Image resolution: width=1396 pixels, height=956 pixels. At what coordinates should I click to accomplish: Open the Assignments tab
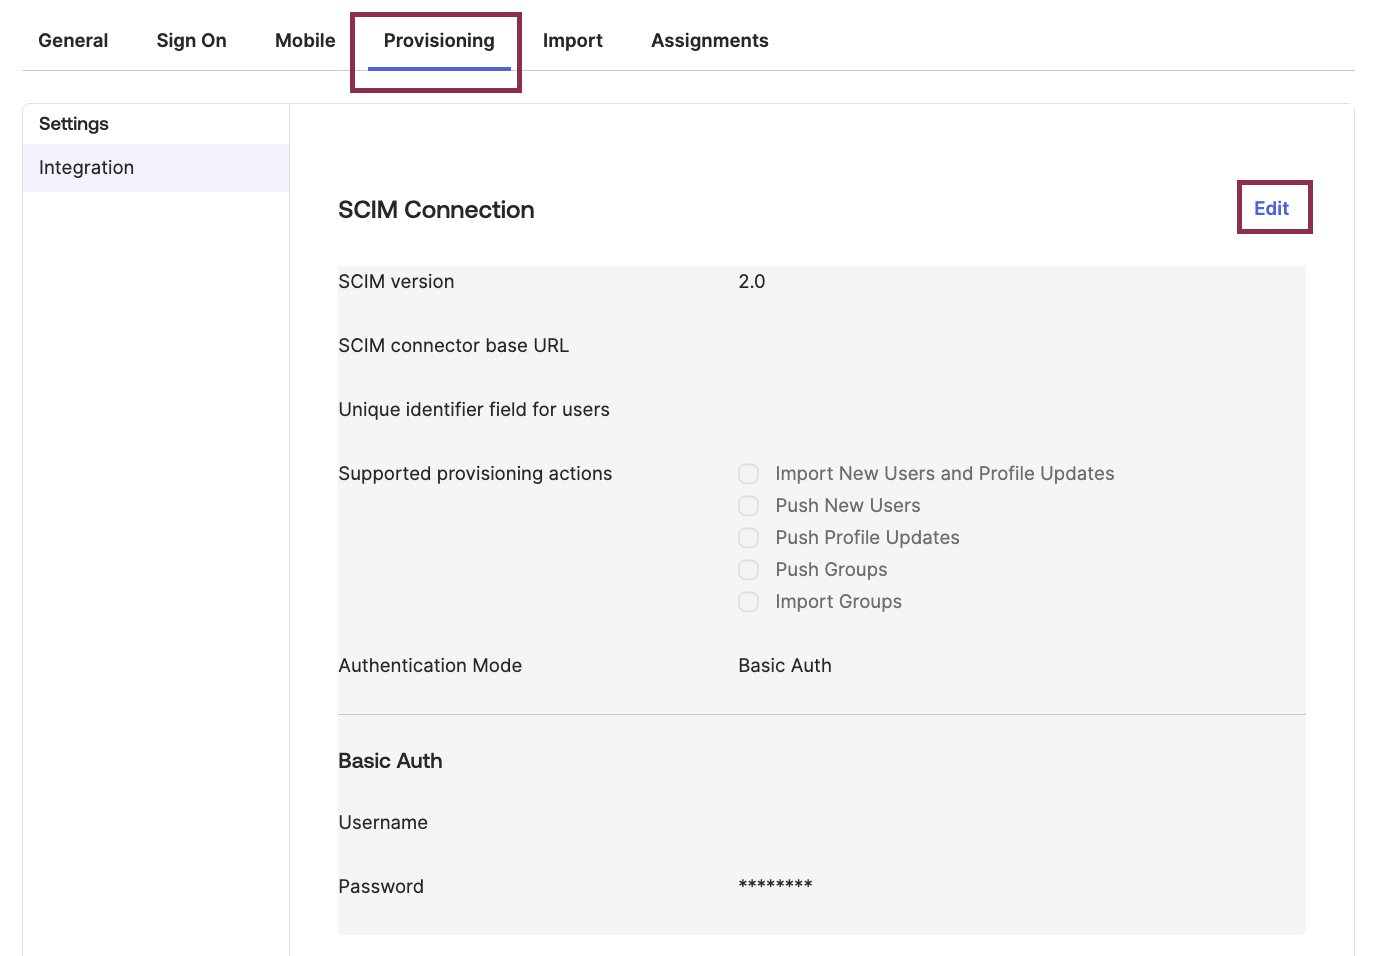[709, 40]
